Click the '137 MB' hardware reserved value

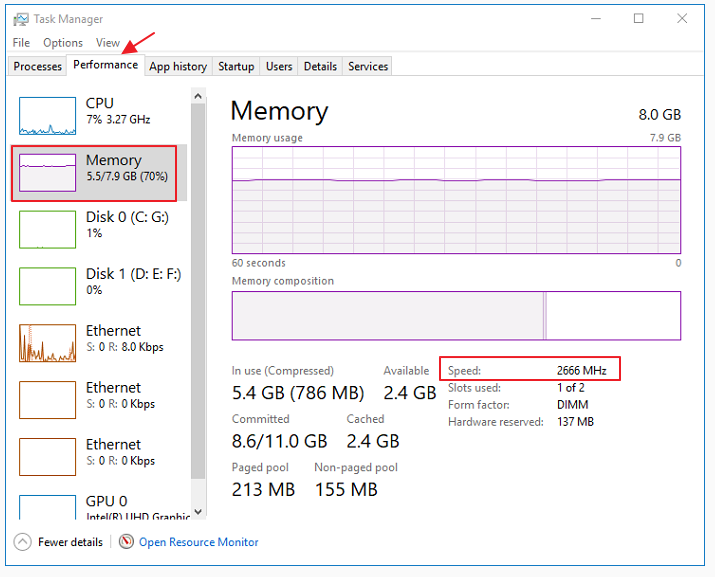coord(575,421)
